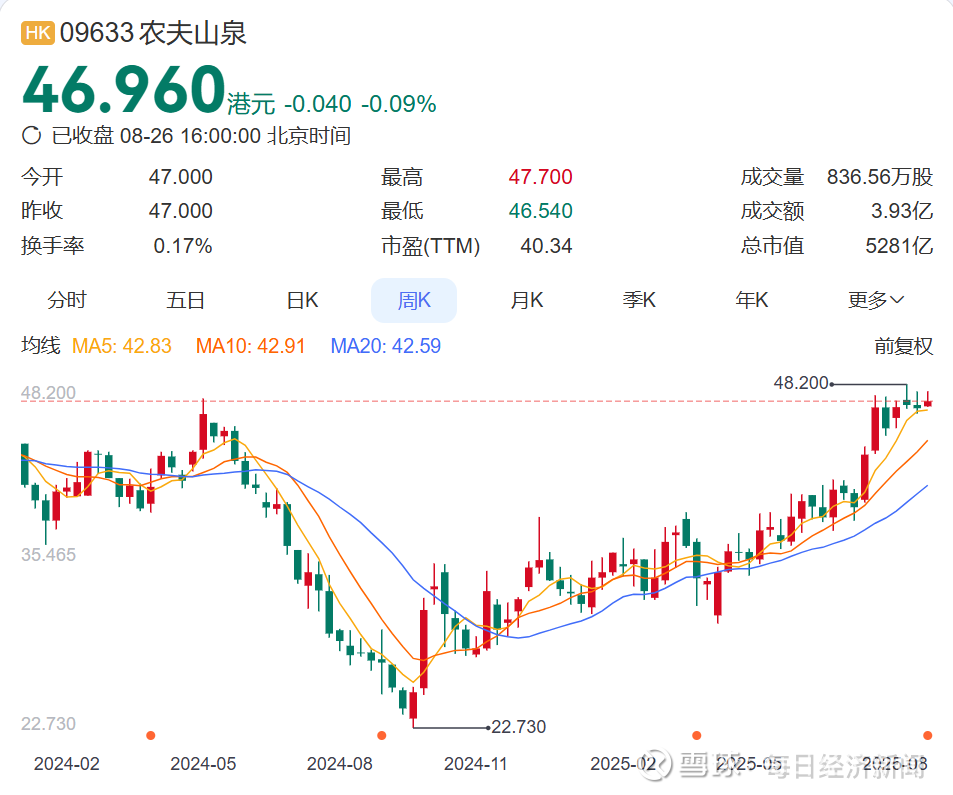Switch to the 年K chart tab
This screenshot has height=795, width=953.
(752, 300)
